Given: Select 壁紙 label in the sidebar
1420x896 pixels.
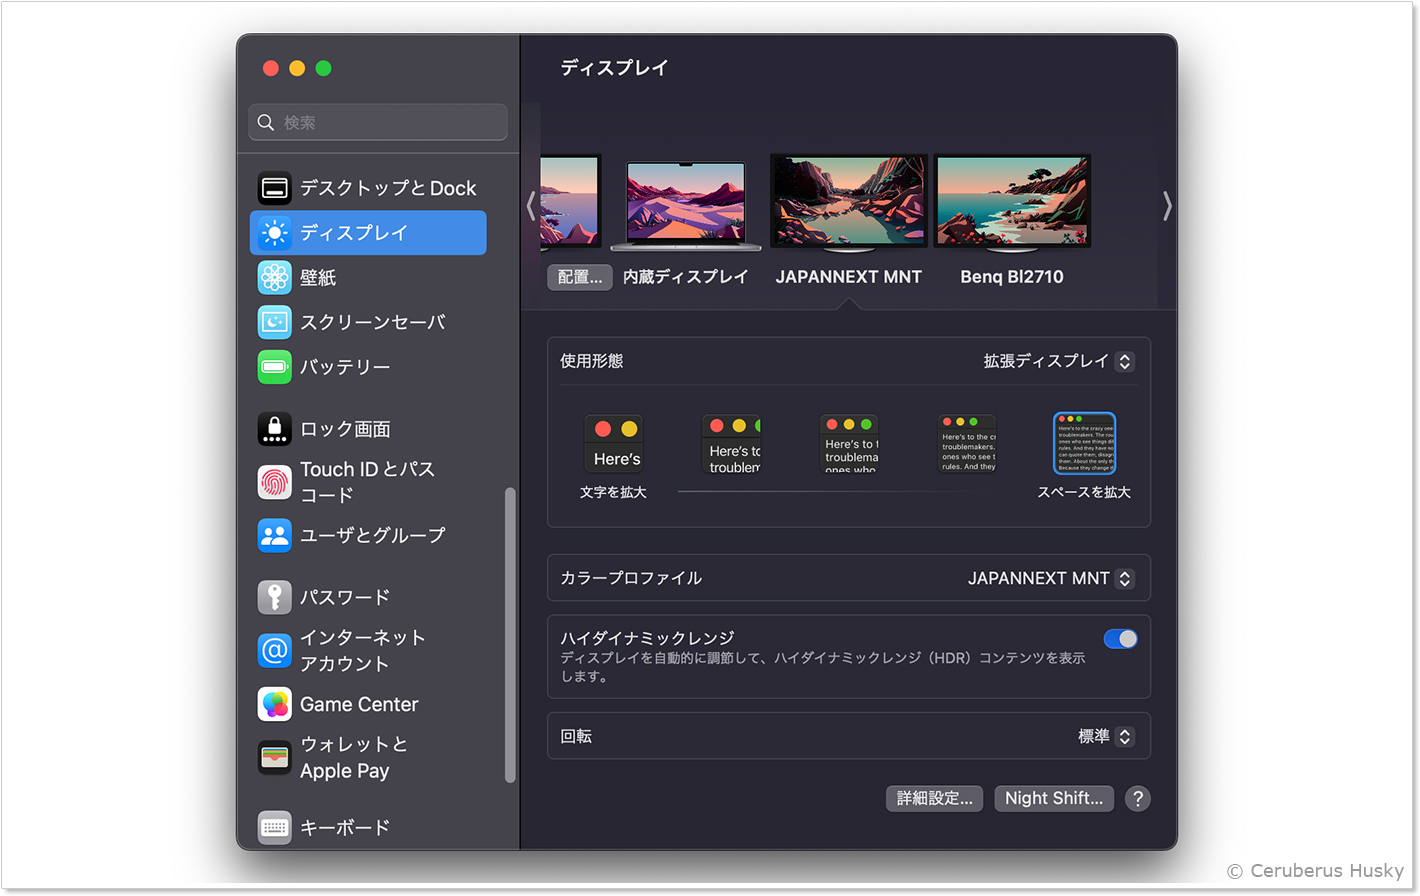Looking at the screenshot, I should pos(318,277).
